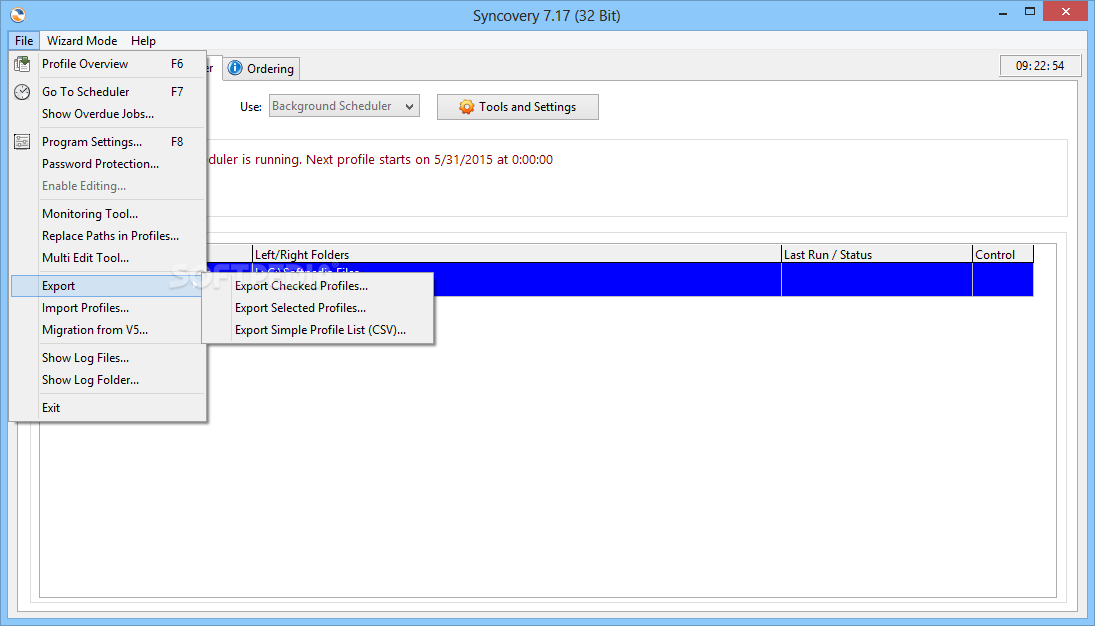Open Program Settings...
The image size is (1095, 626).
[108, 142]
